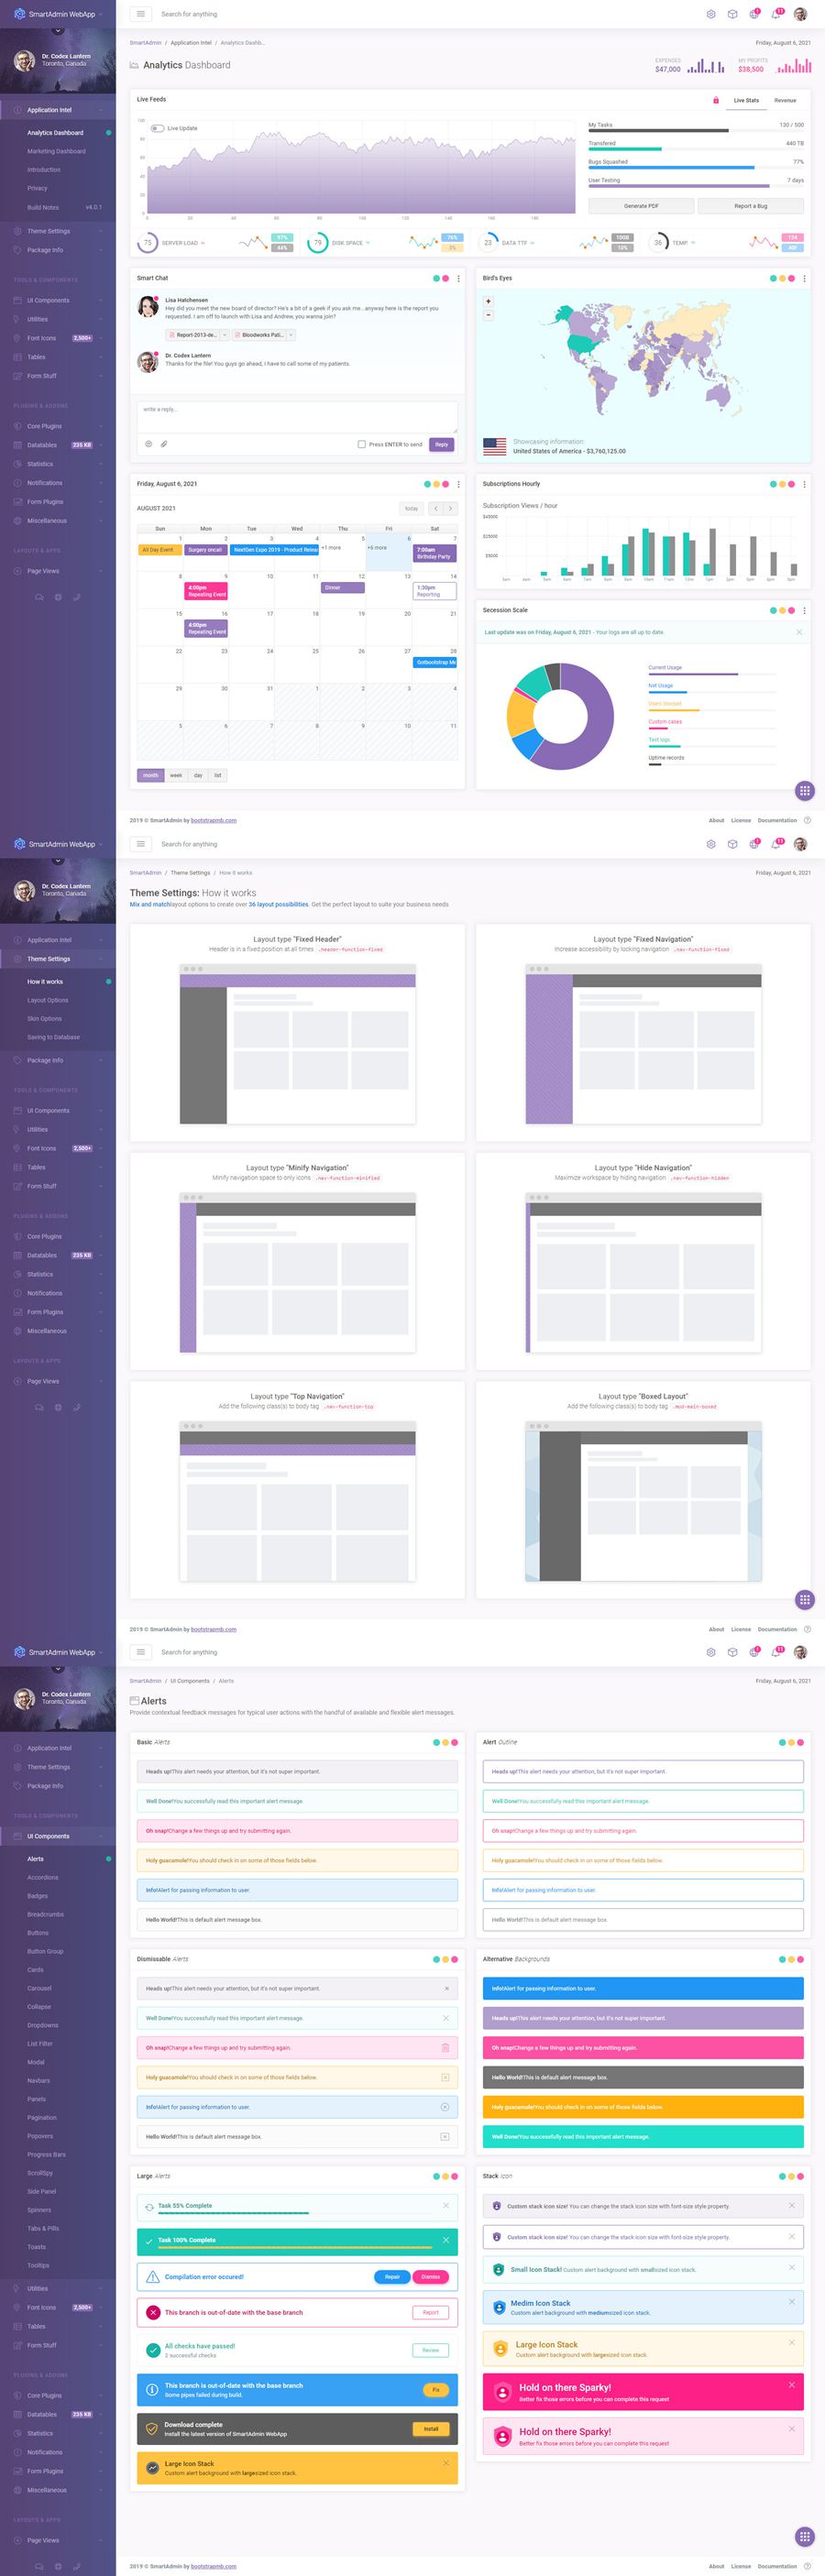The image size is (825, 2576).
Task: Zoom in on the Bird's Eyes map
Action: 488,301
